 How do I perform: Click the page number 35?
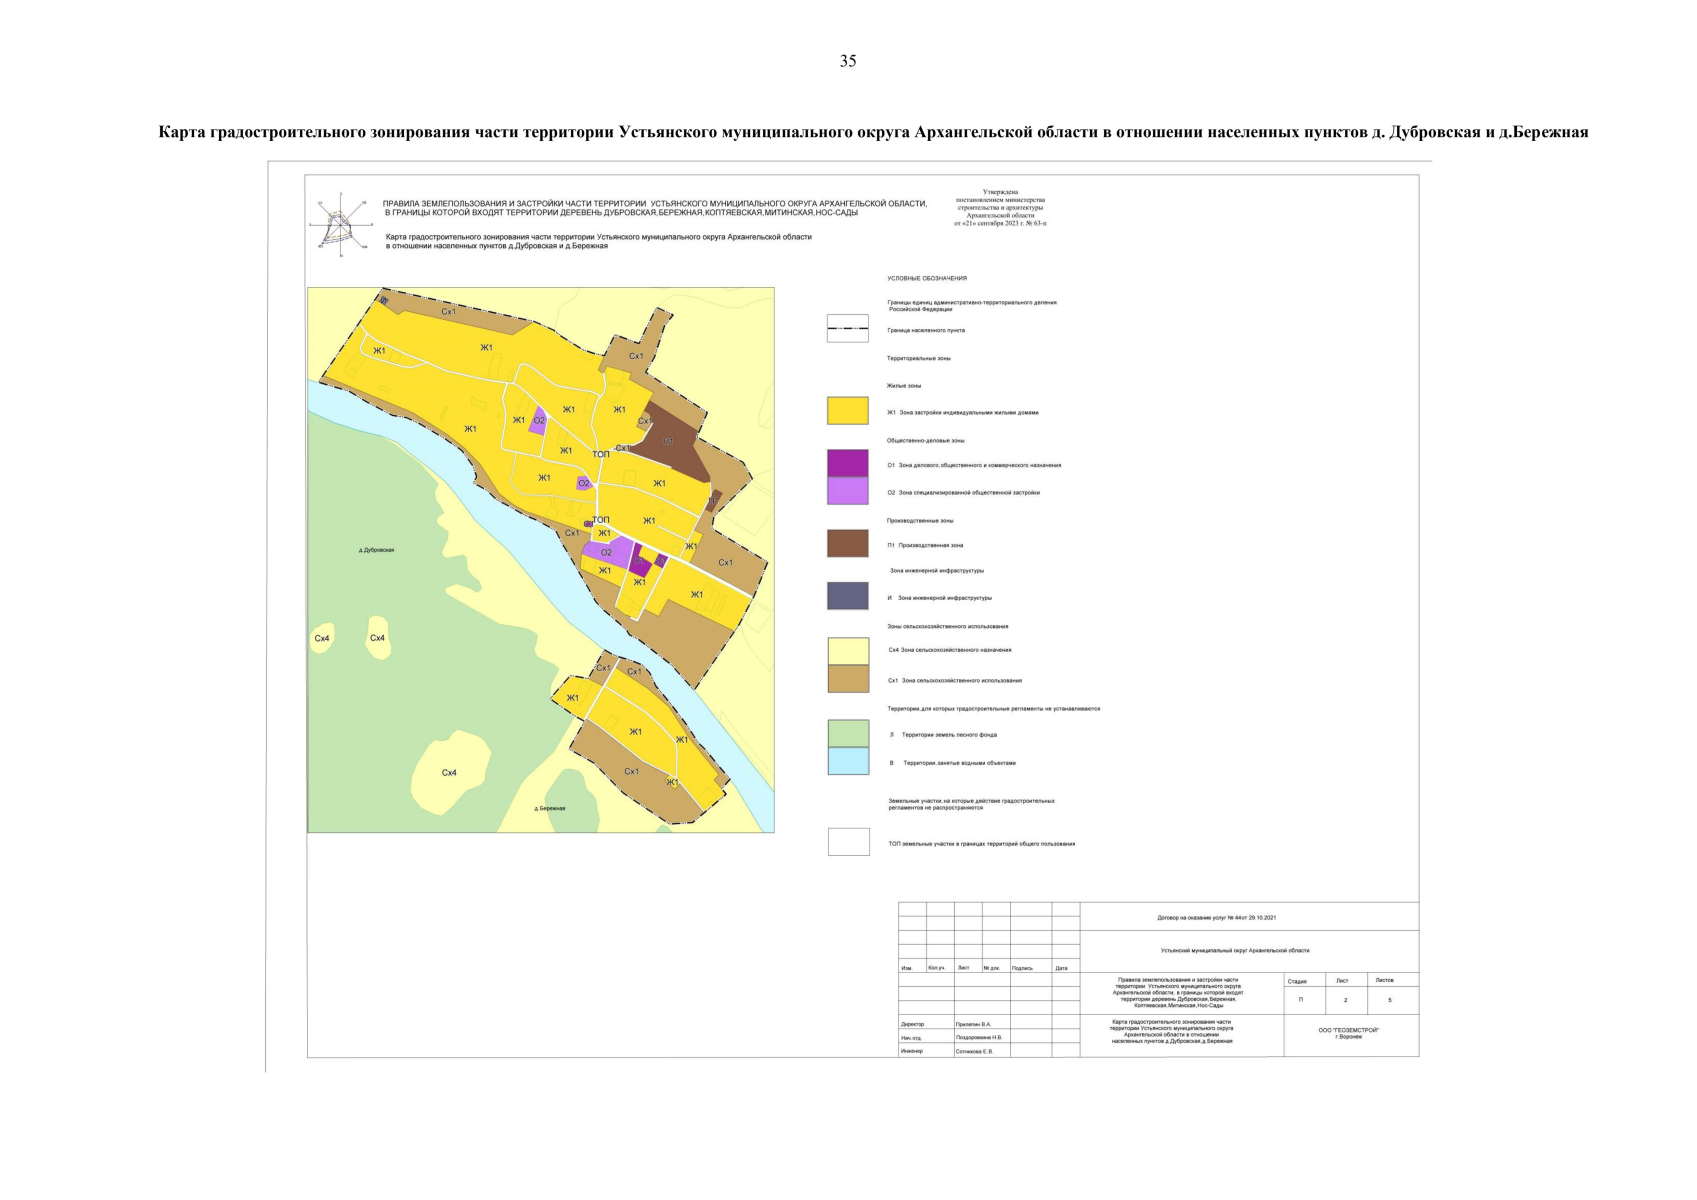(x=848, y=61)
